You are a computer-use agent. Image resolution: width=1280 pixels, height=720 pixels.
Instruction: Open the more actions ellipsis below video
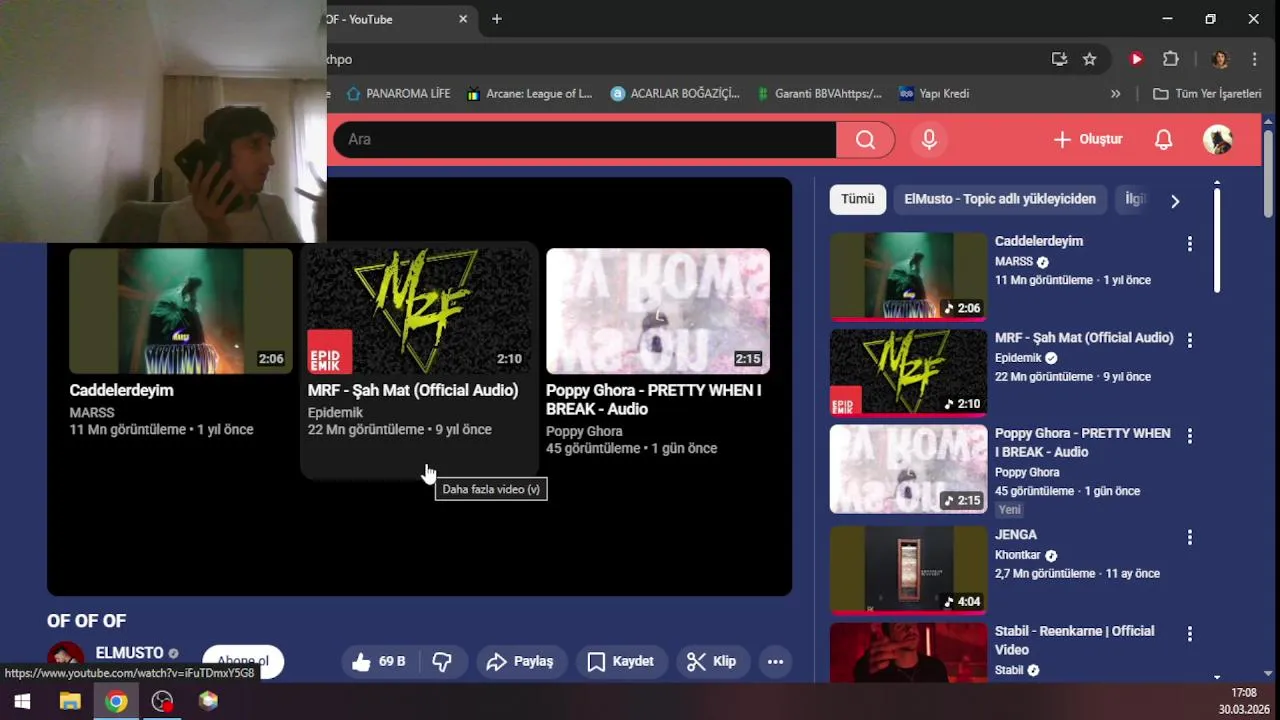[x=775, y=661]
